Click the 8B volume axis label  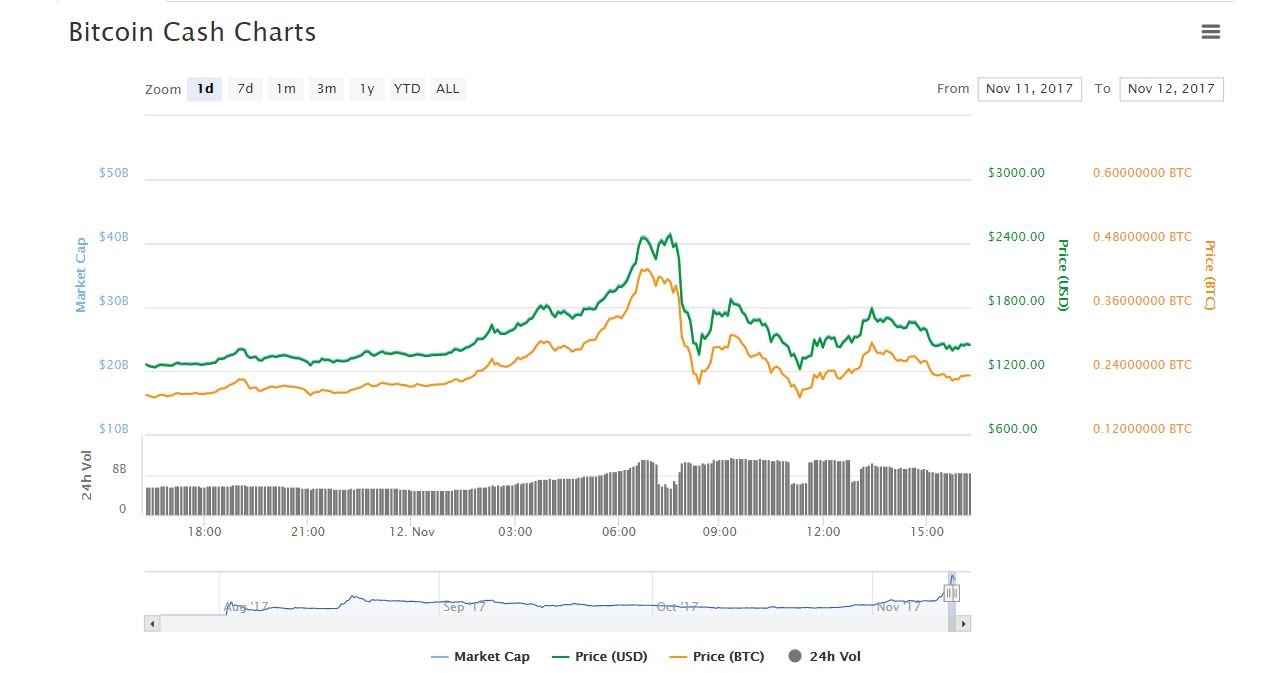pyautogui.click(x=119, y=468)
